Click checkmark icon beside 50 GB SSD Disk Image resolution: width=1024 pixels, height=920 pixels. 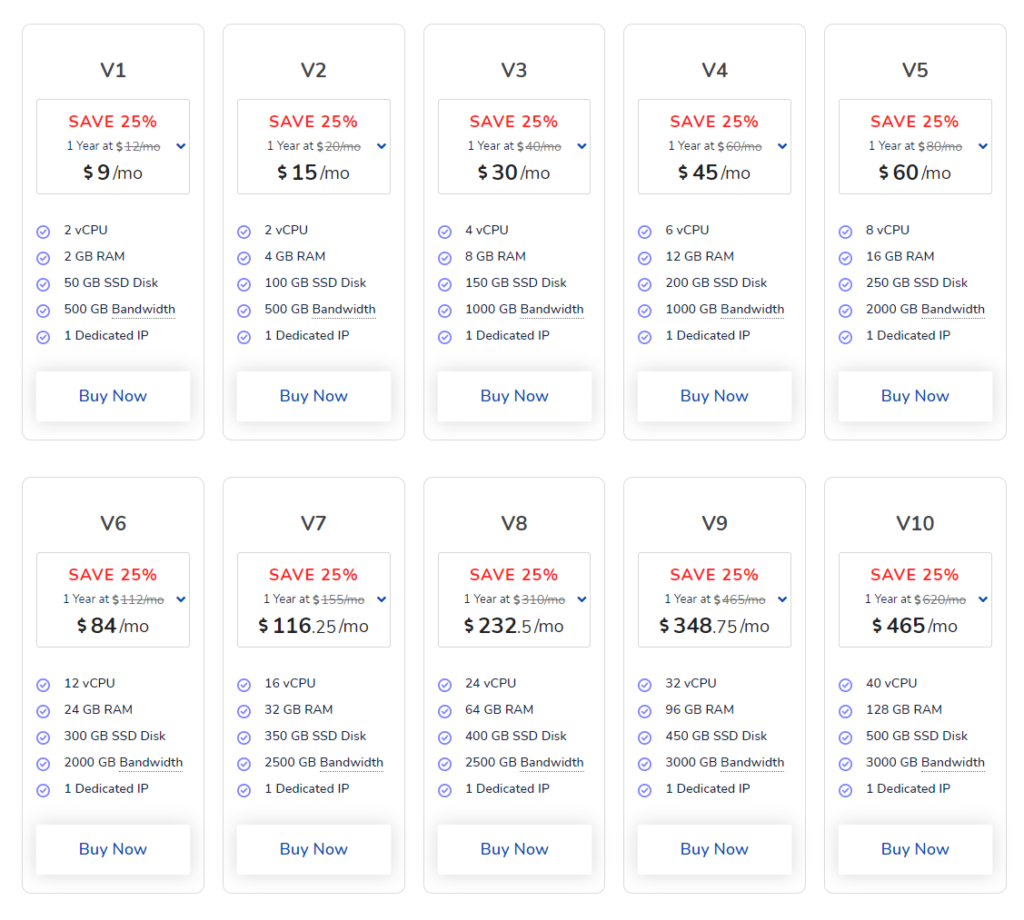(43, 284)
